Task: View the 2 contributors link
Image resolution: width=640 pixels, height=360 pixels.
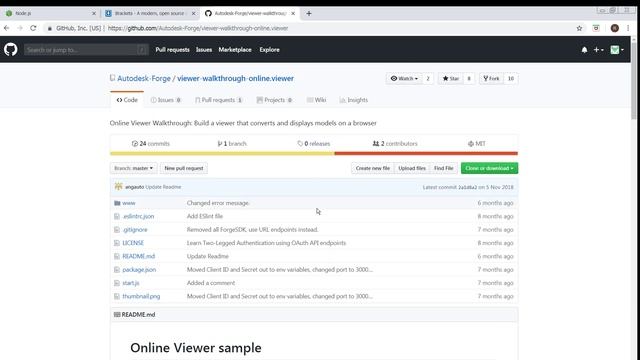Action: [395, 144]
